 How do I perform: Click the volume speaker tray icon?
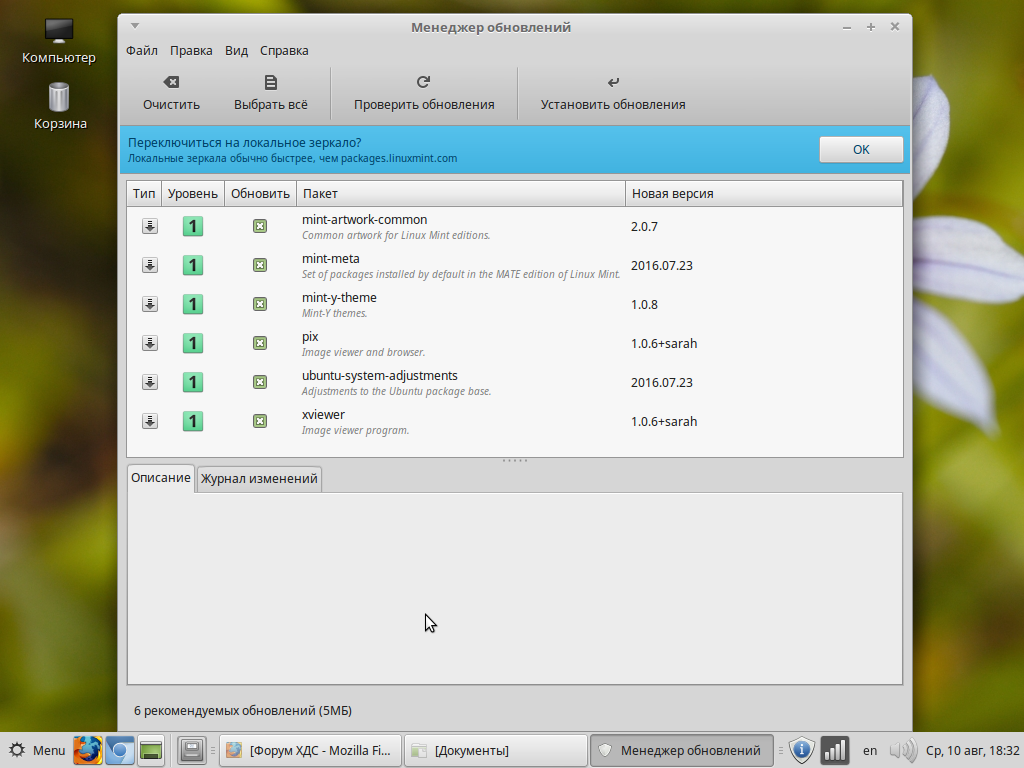pyautogui.click(x=902, y=750)
